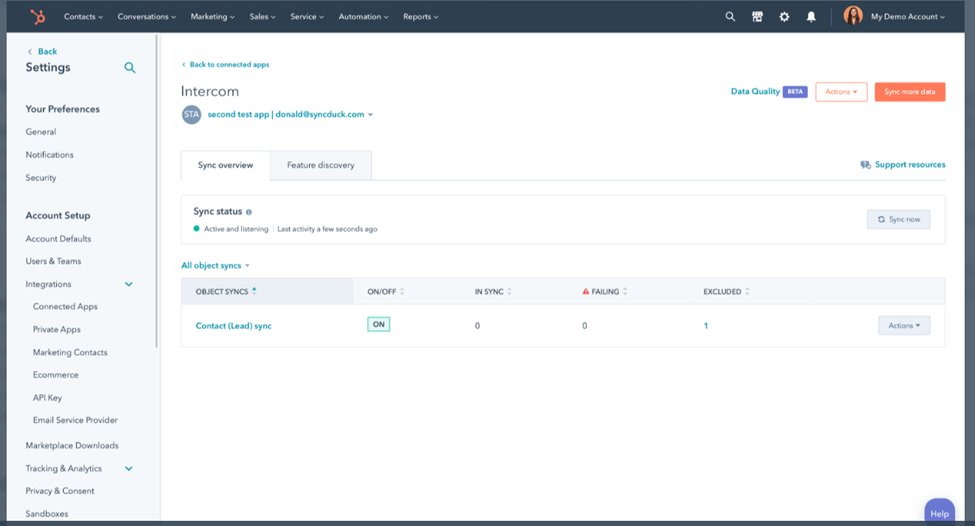Viewport: 975px width, 526px height.
Task: Open Private Apps in sidebar
Action: pos(57,330)
